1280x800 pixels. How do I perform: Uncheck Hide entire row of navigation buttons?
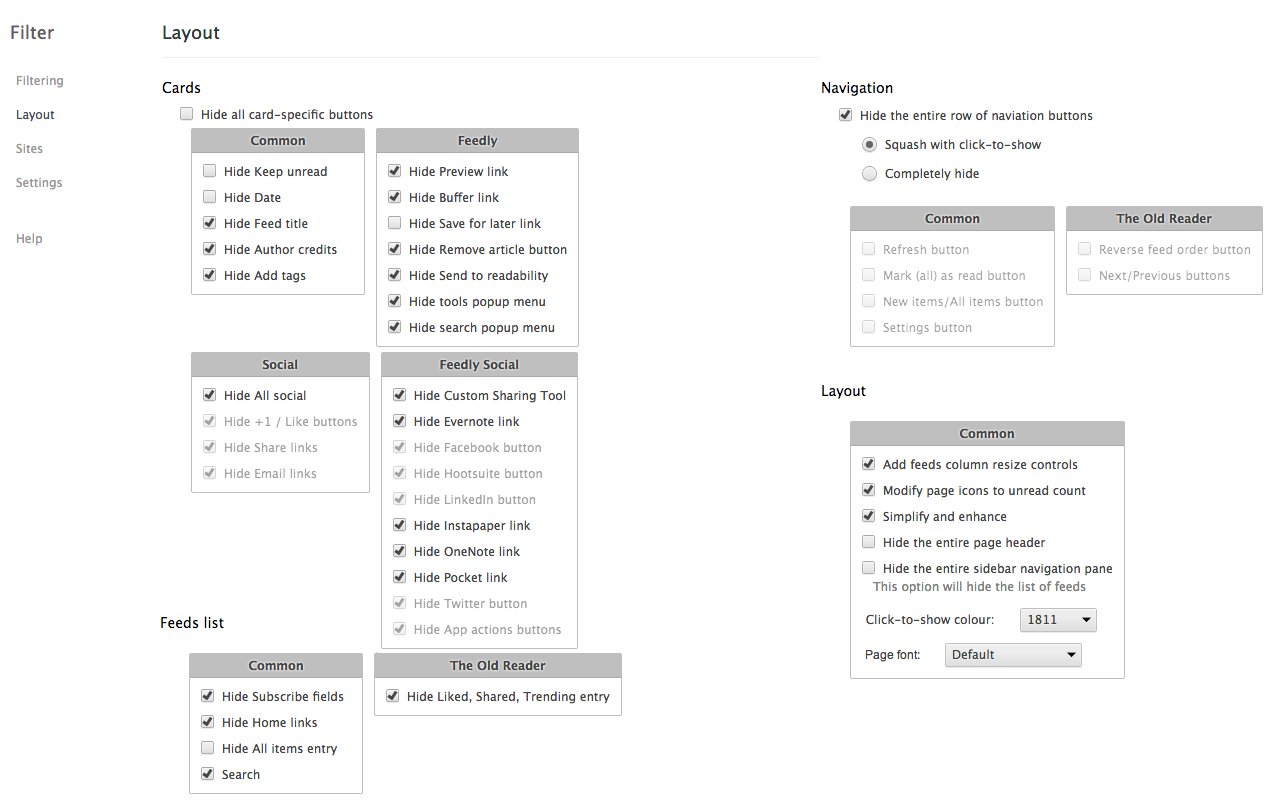846,115
